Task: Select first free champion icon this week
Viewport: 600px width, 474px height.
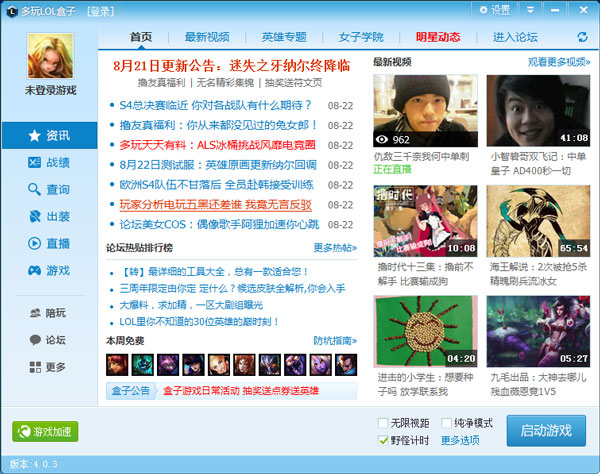Action: 117,365
